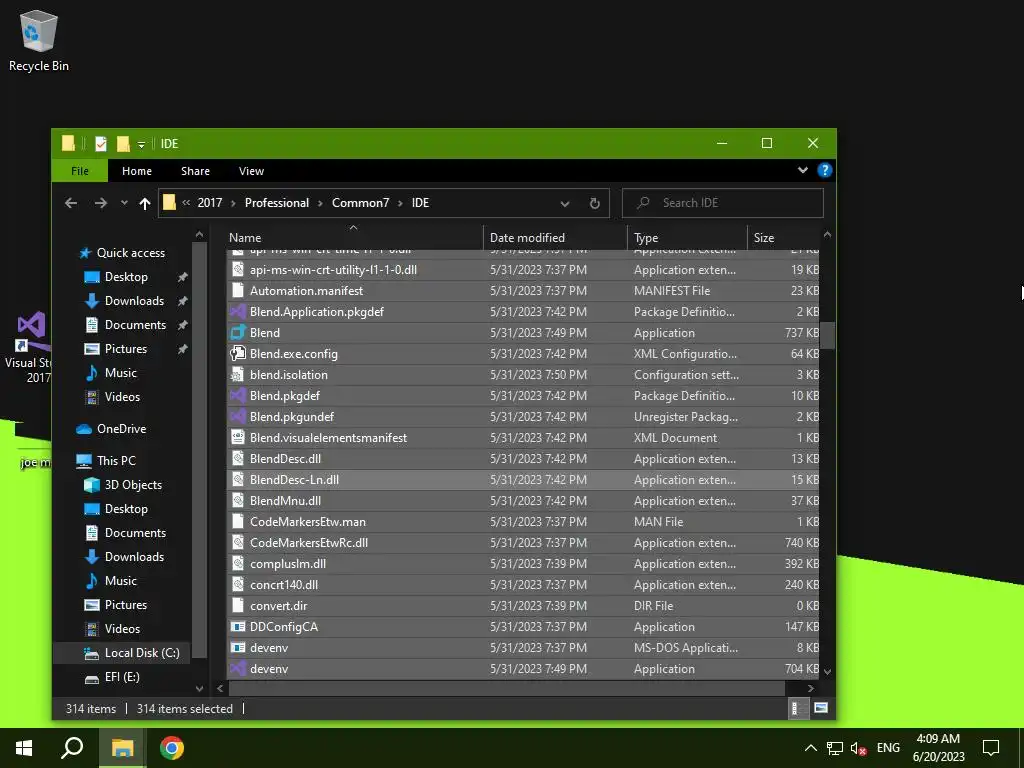Navigate to the Professional breadcrumb

pos(277,203)
